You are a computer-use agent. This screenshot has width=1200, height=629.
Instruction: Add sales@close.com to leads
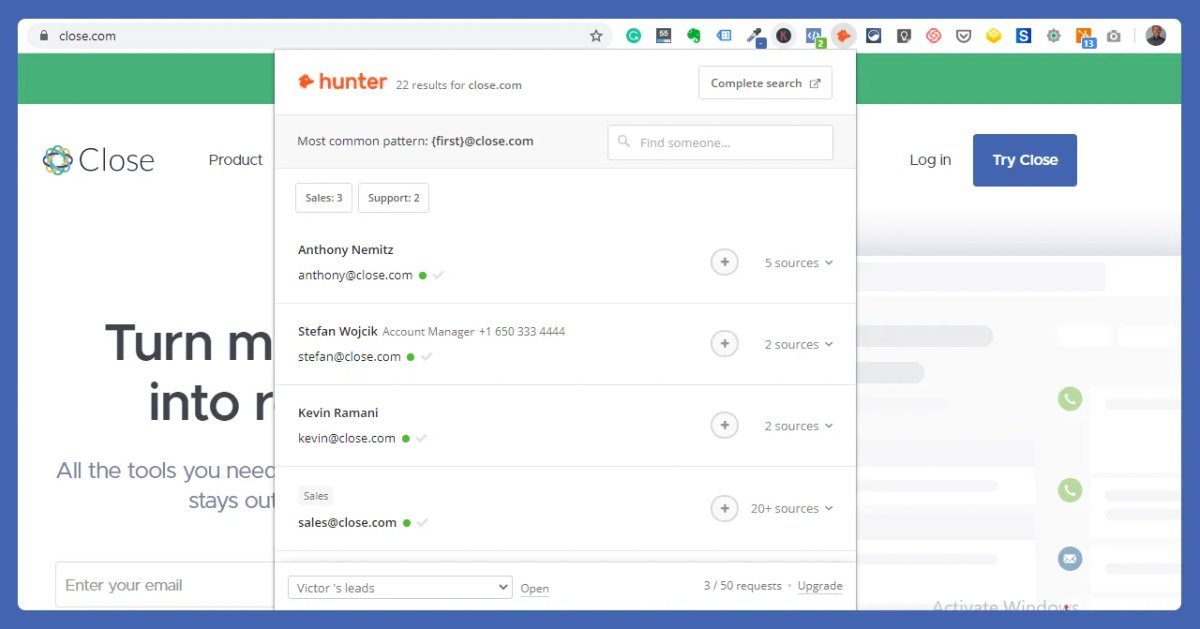point(724,508)
